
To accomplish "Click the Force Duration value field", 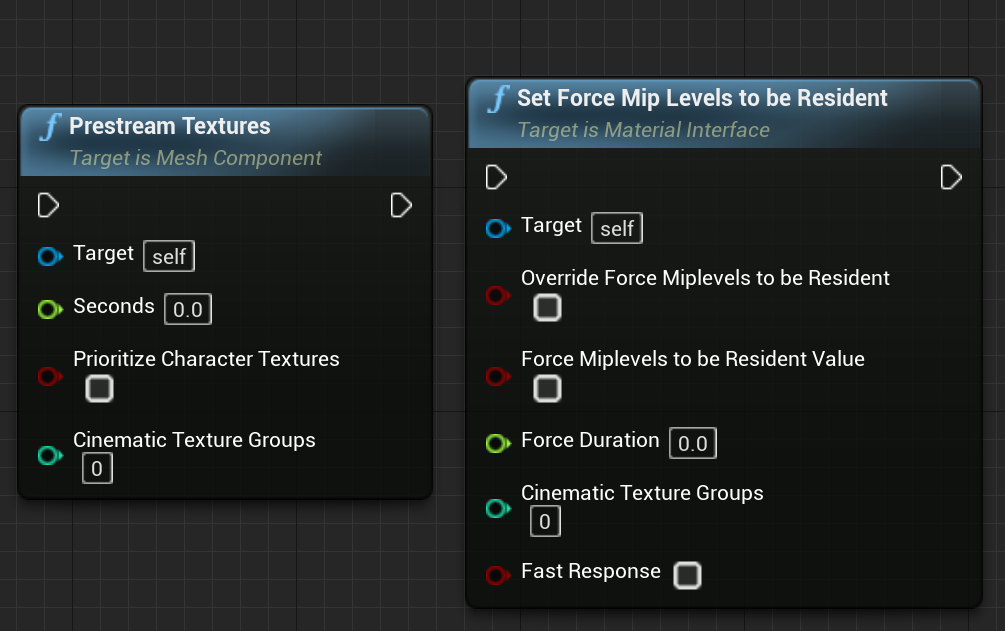I will 693,443.
